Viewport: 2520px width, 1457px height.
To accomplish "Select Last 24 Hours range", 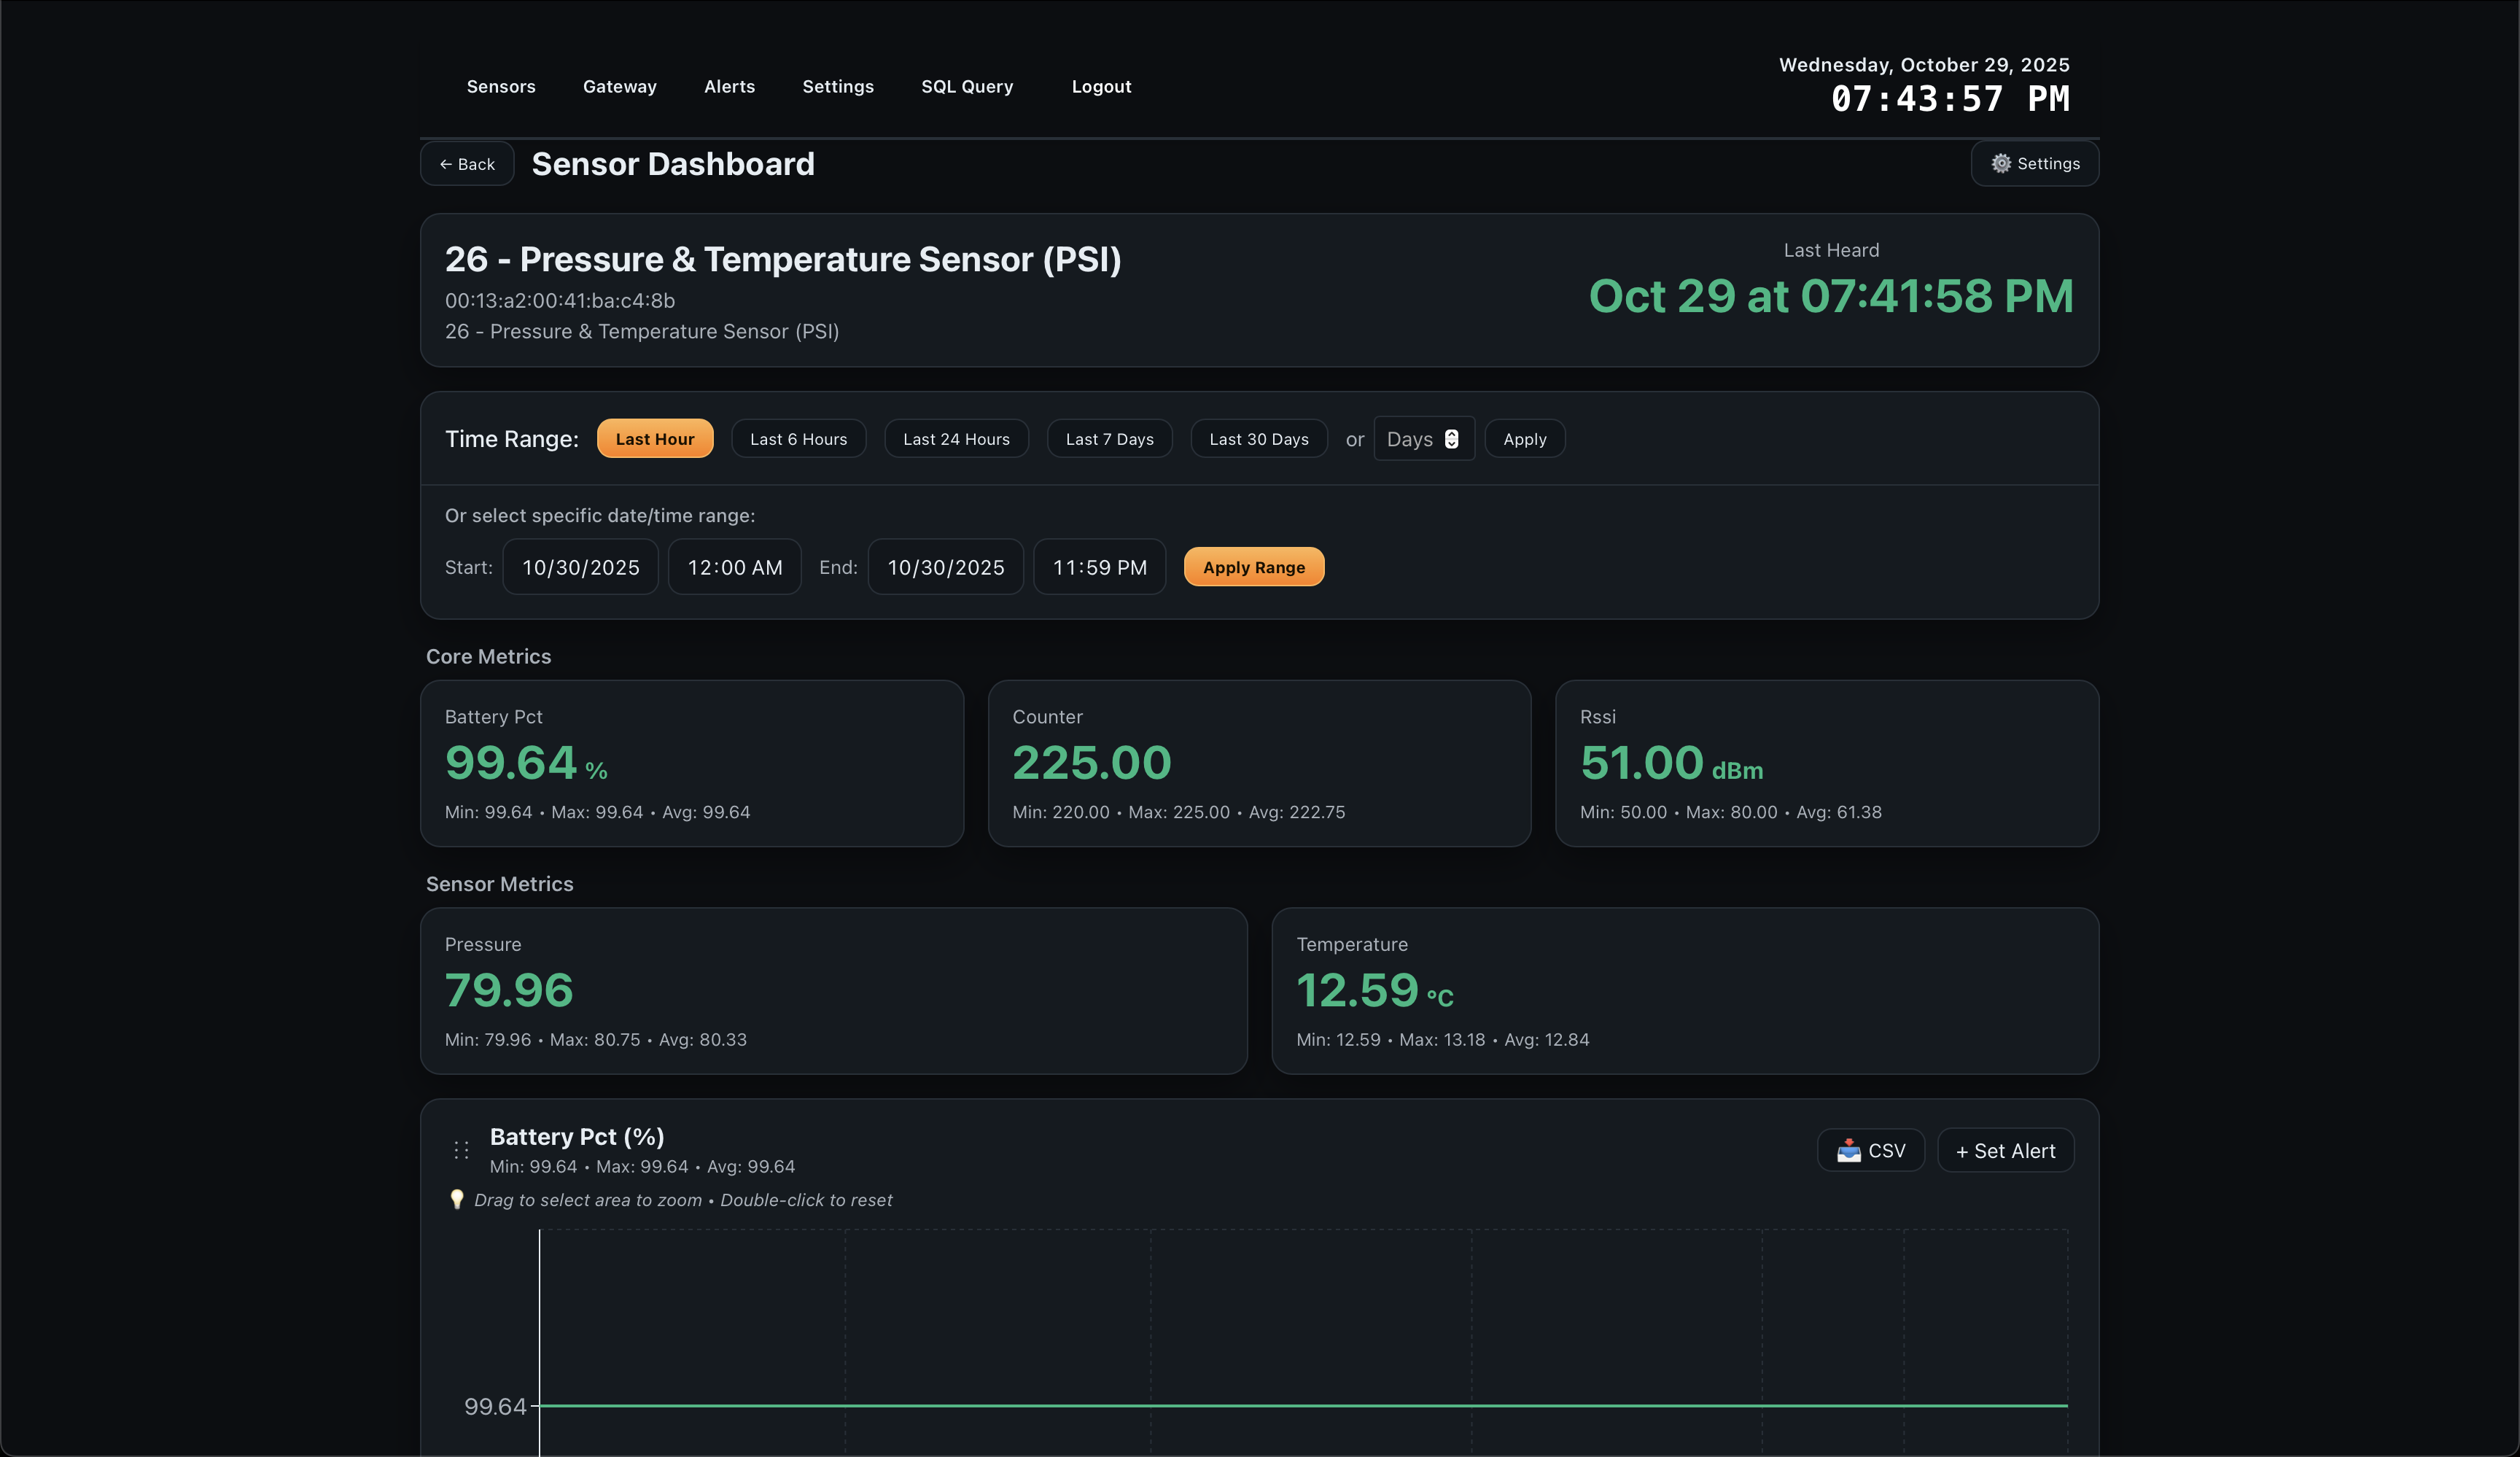I will [955, 439].
